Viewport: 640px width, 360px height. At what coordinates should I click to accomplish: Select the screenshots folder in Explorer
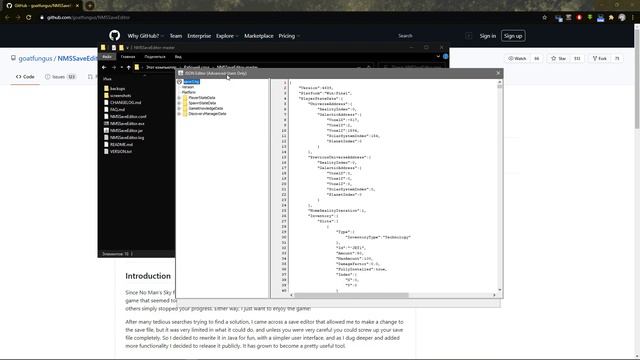[x=118, y=96]
